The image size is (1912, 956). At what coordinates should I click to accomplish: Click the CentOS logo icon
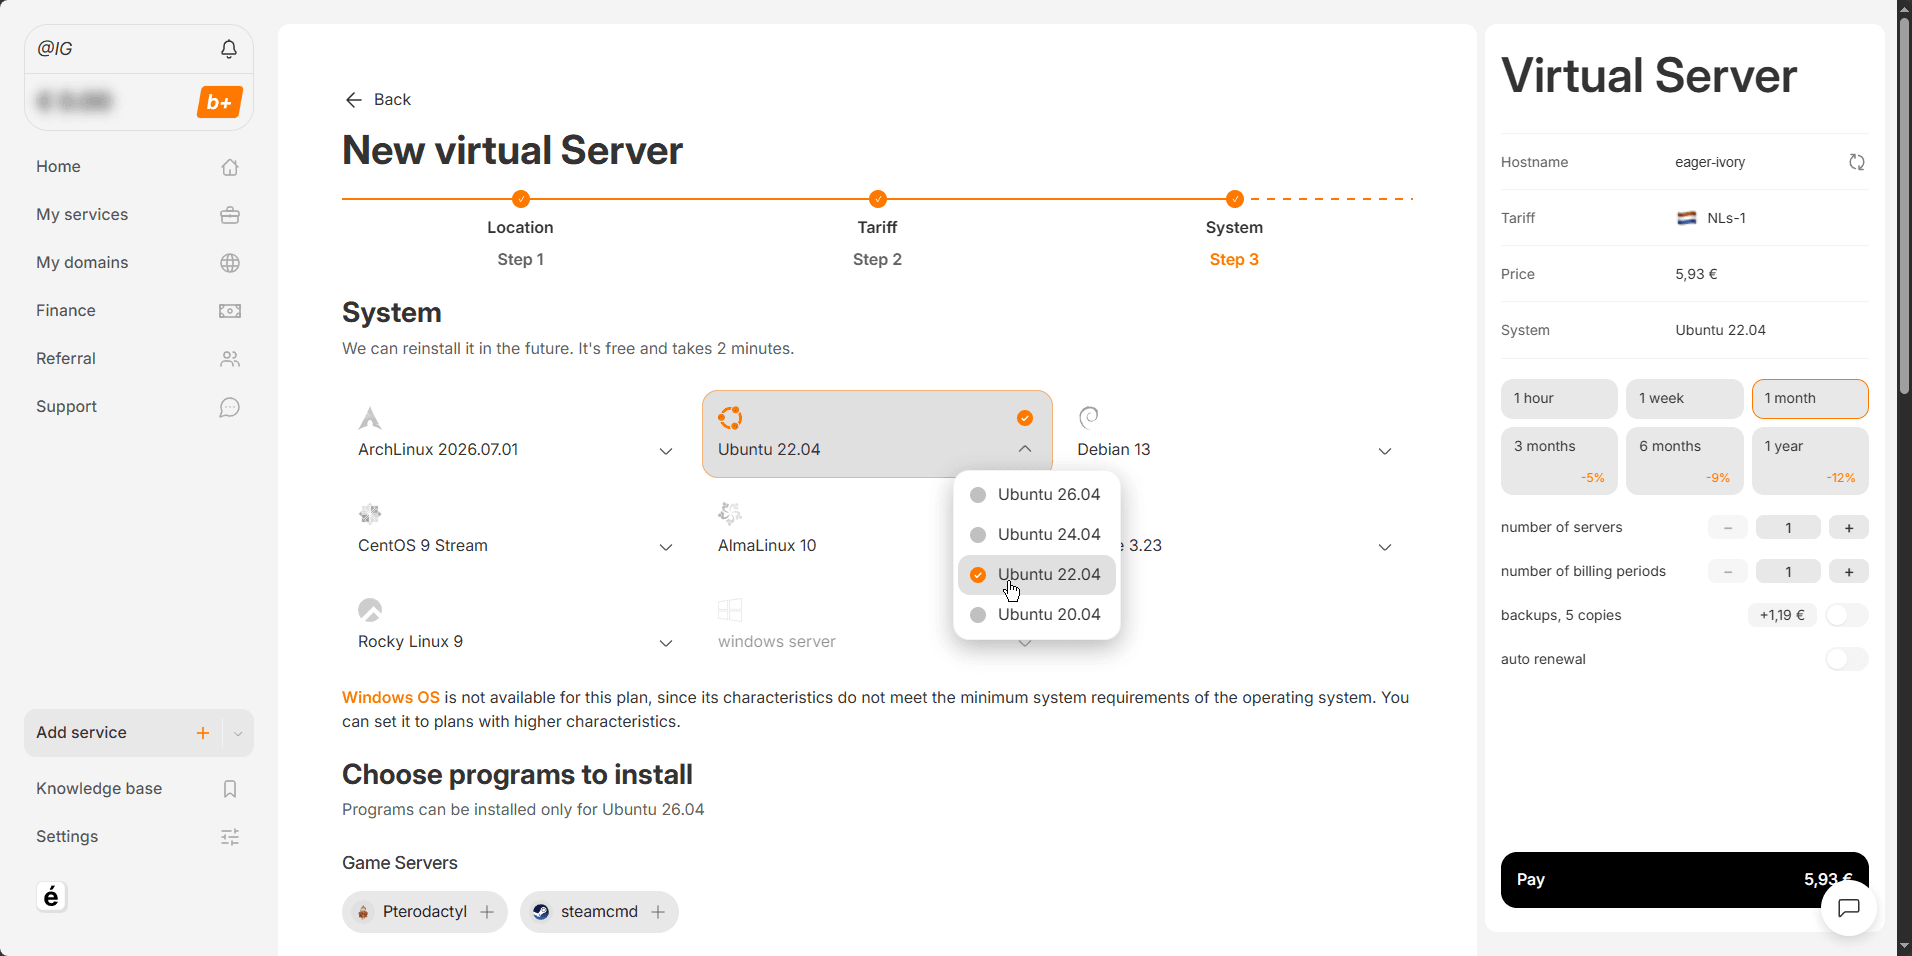[x=370, y=514]
